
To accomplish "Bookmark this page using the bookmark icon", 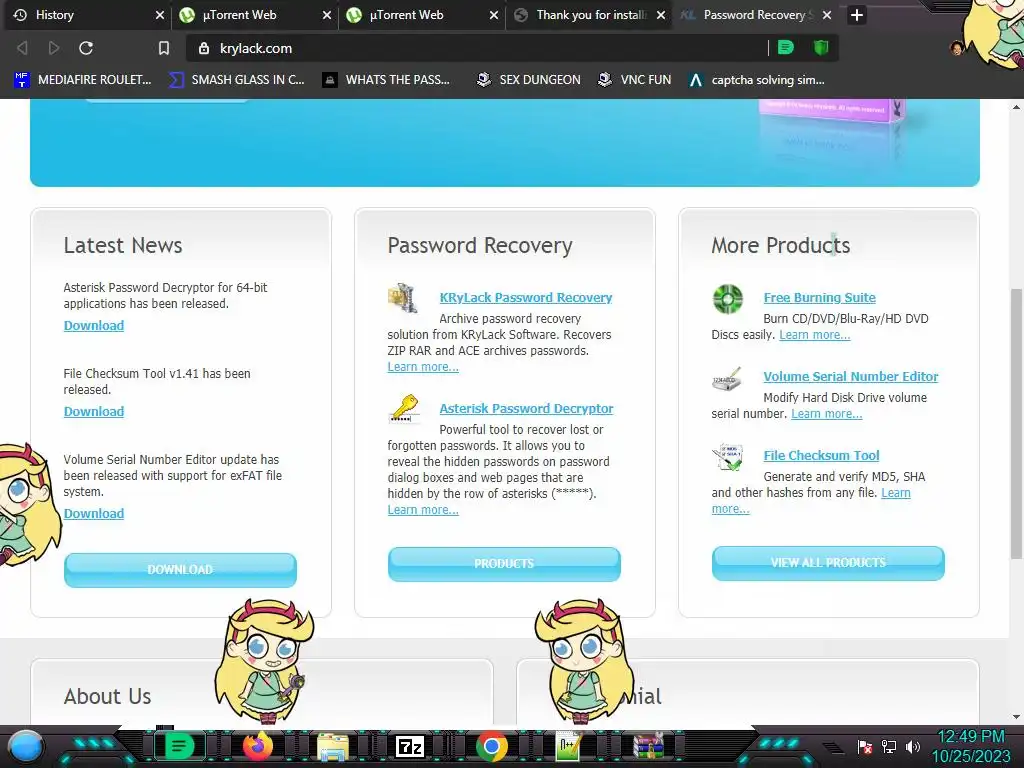I will (x=163, y=48).
